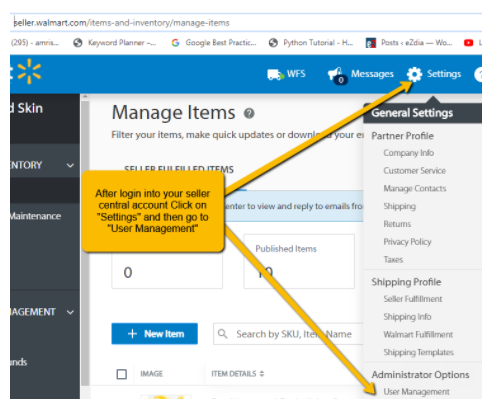484x399 pixels.
Task: Click the browser address bar URL
Action: coord(122,23)
